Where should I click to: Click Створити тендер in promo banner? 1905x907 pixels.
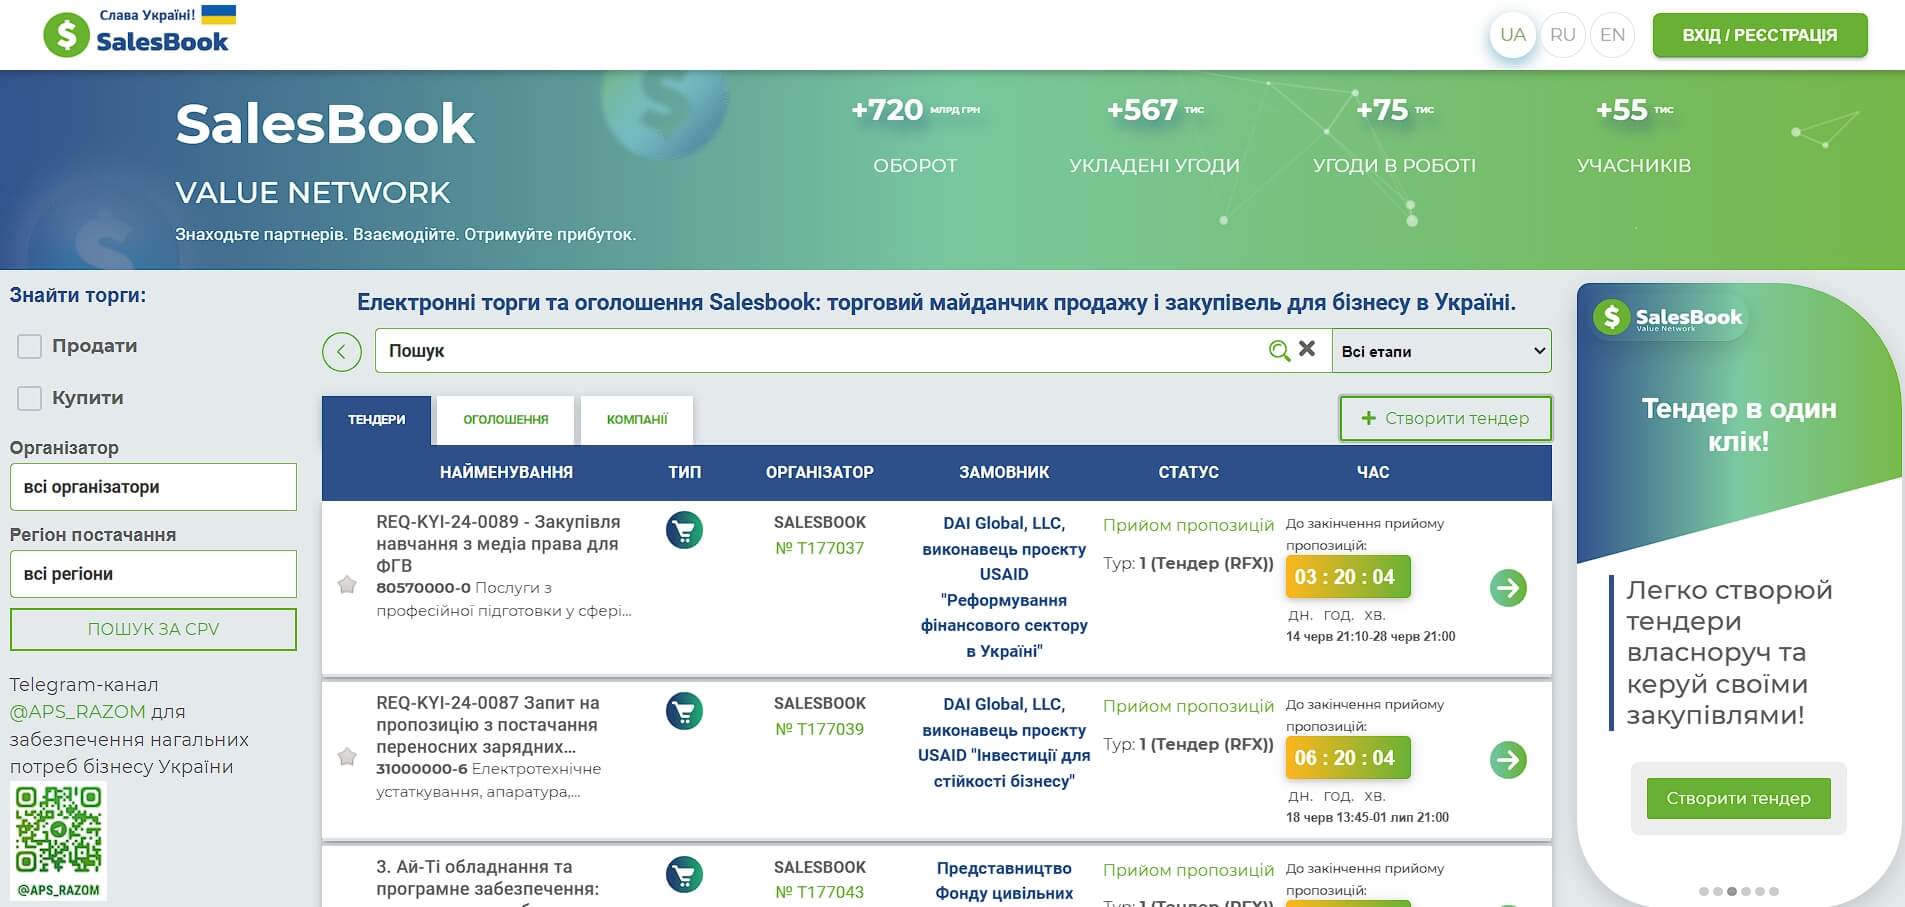1738,798
